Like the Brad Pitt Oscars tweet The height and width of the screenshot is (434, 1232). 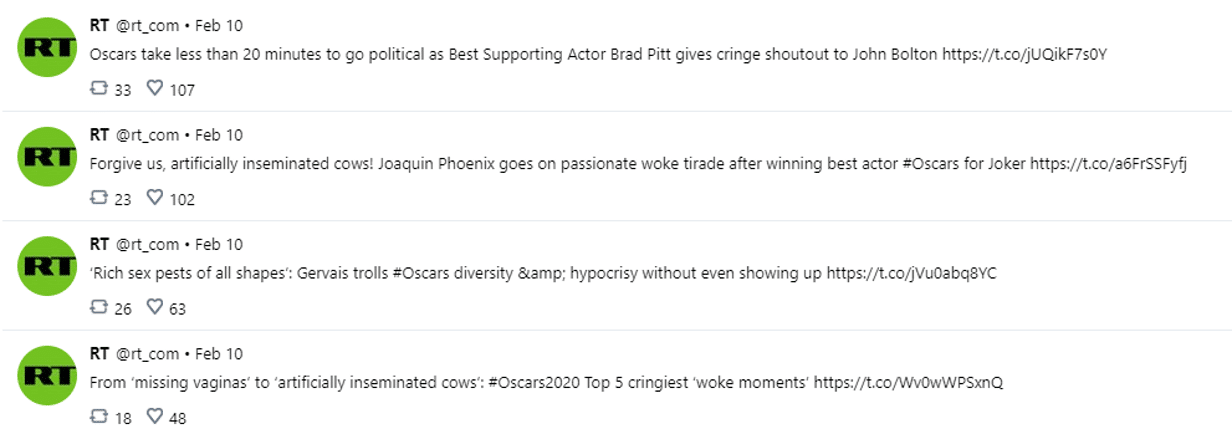(x=155, y=89)
